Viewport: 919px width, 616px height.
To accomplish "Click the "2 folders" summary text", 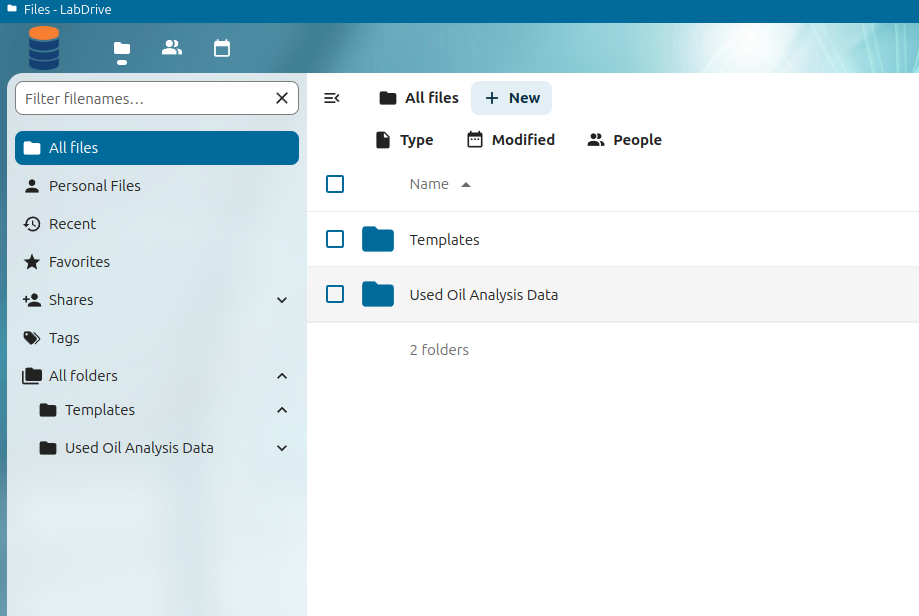I will (x=439, y=350).
